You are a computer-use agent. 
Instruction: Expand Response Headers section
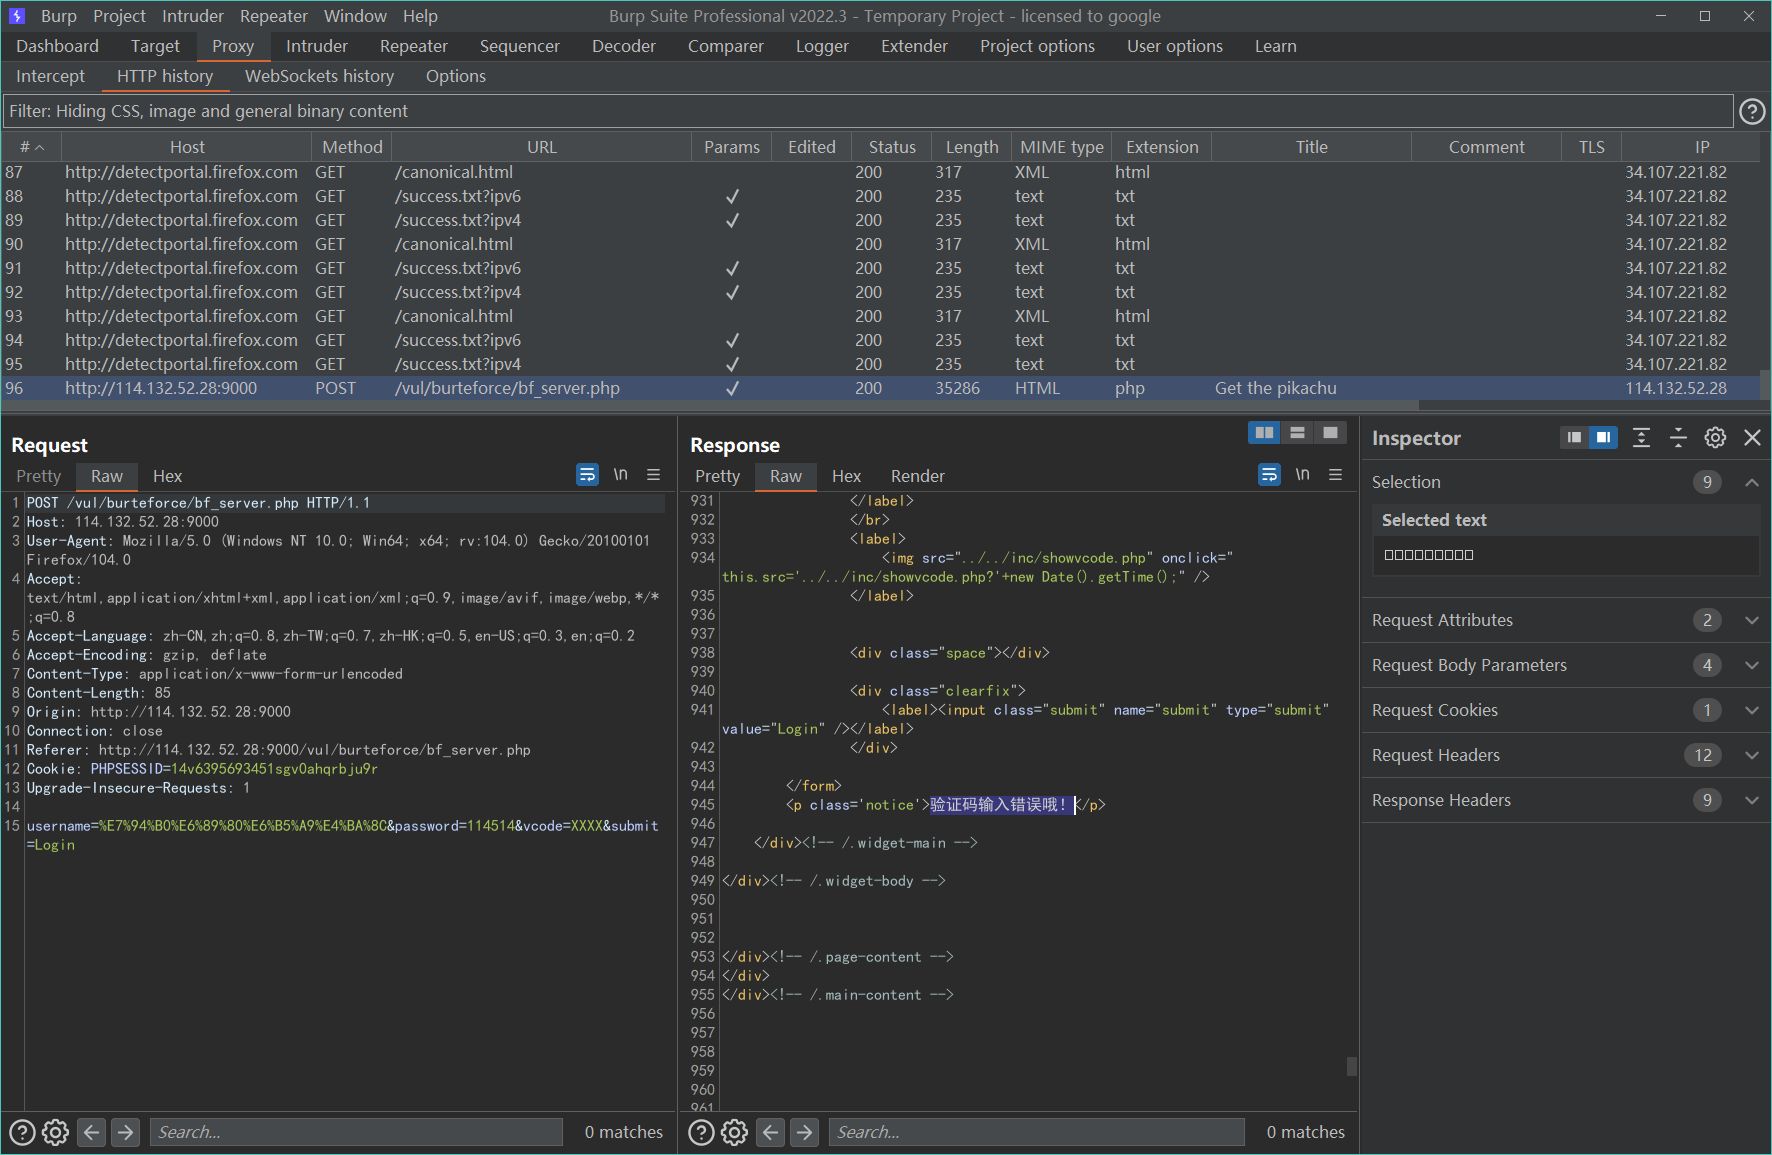(x=1752, y=800)
